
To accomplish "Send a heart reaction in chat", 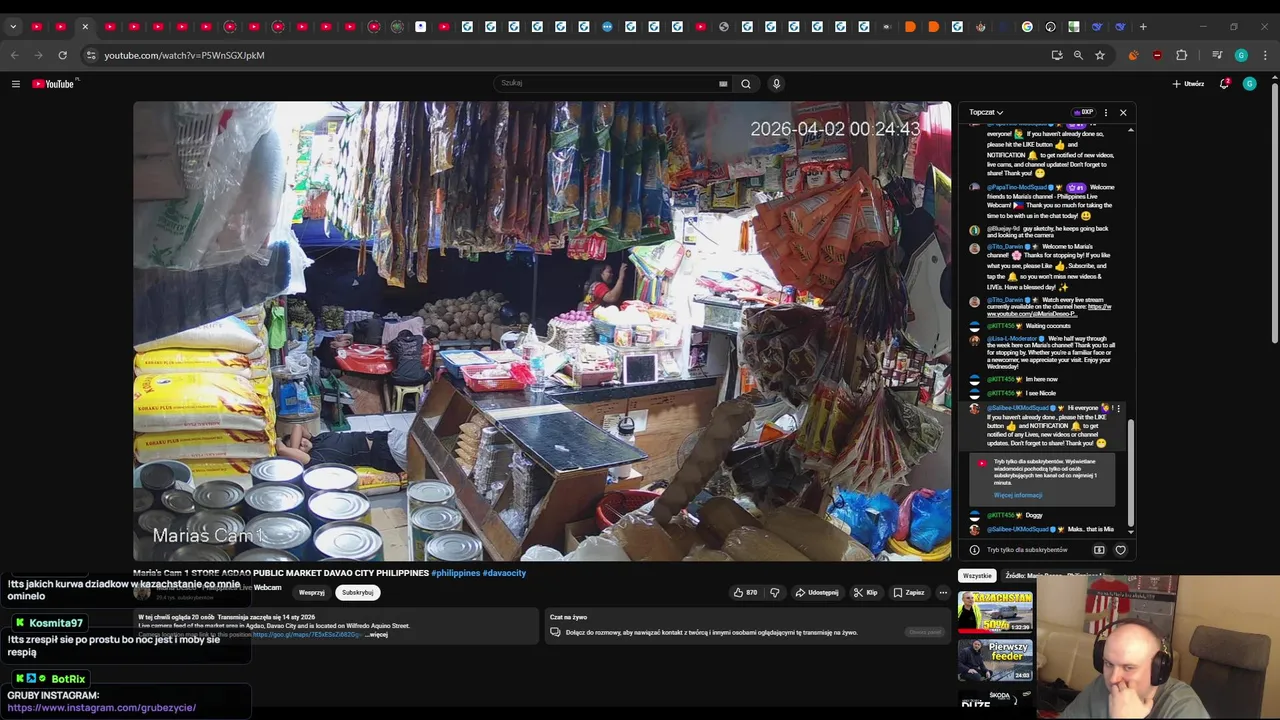I will point(1120,550).
